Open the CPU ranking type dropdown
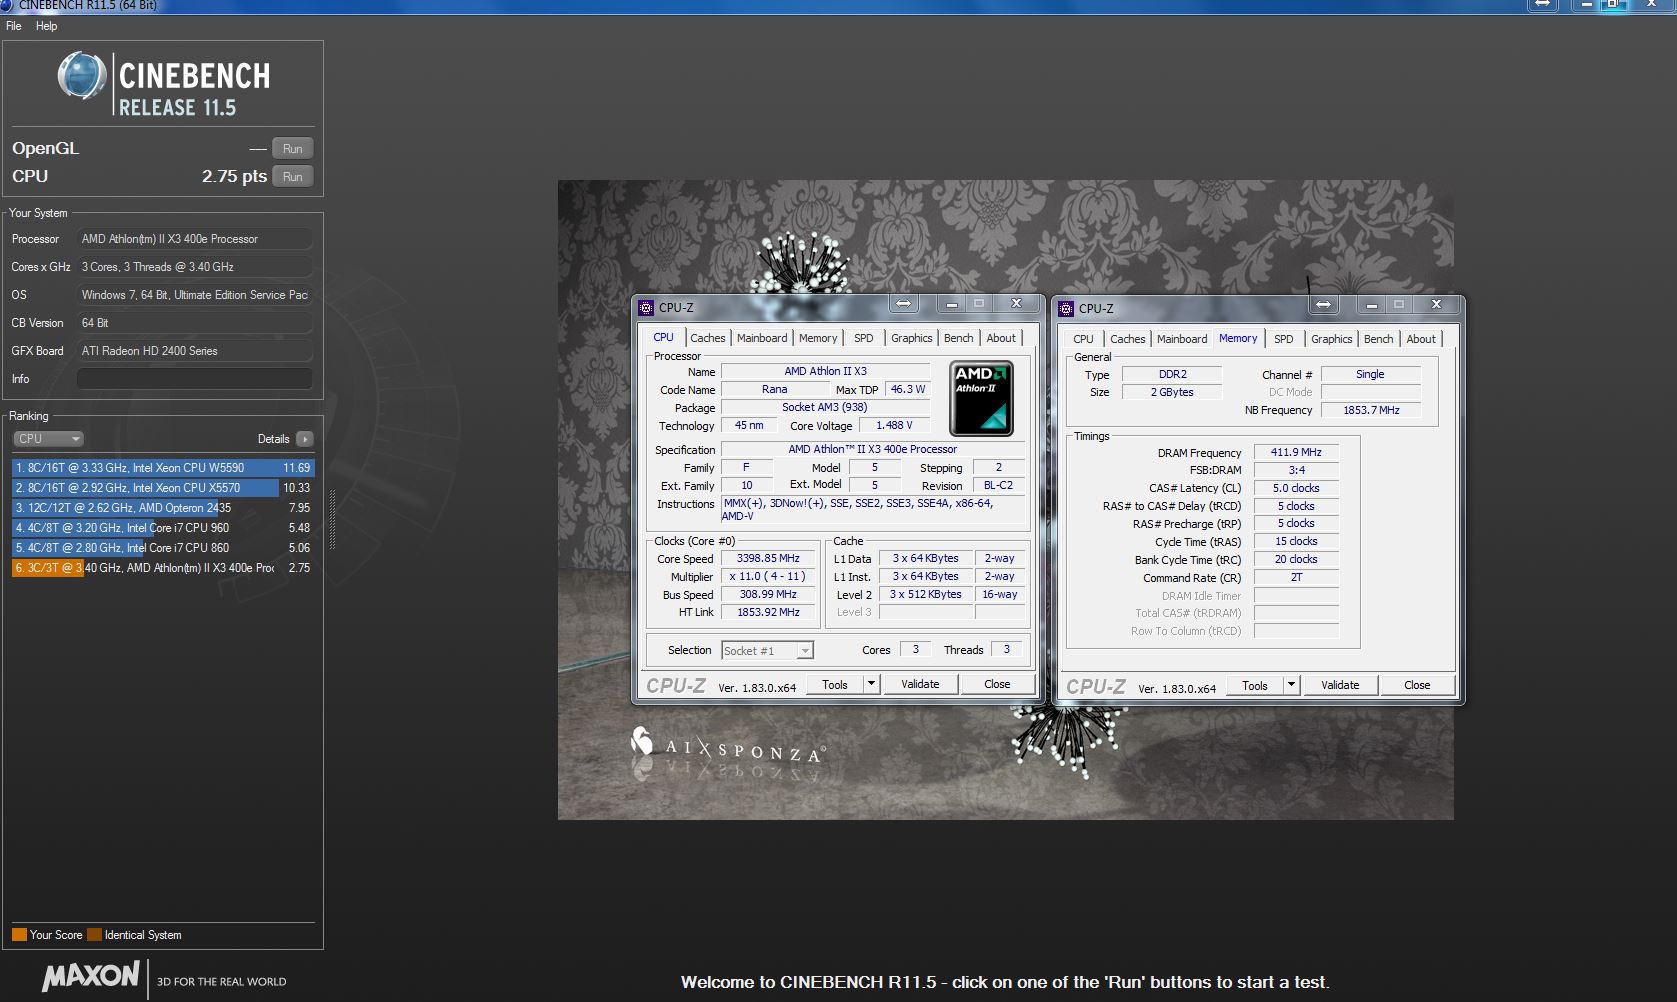The width and height of the screenshot is (1677, 1002). (x=48, y=439)
